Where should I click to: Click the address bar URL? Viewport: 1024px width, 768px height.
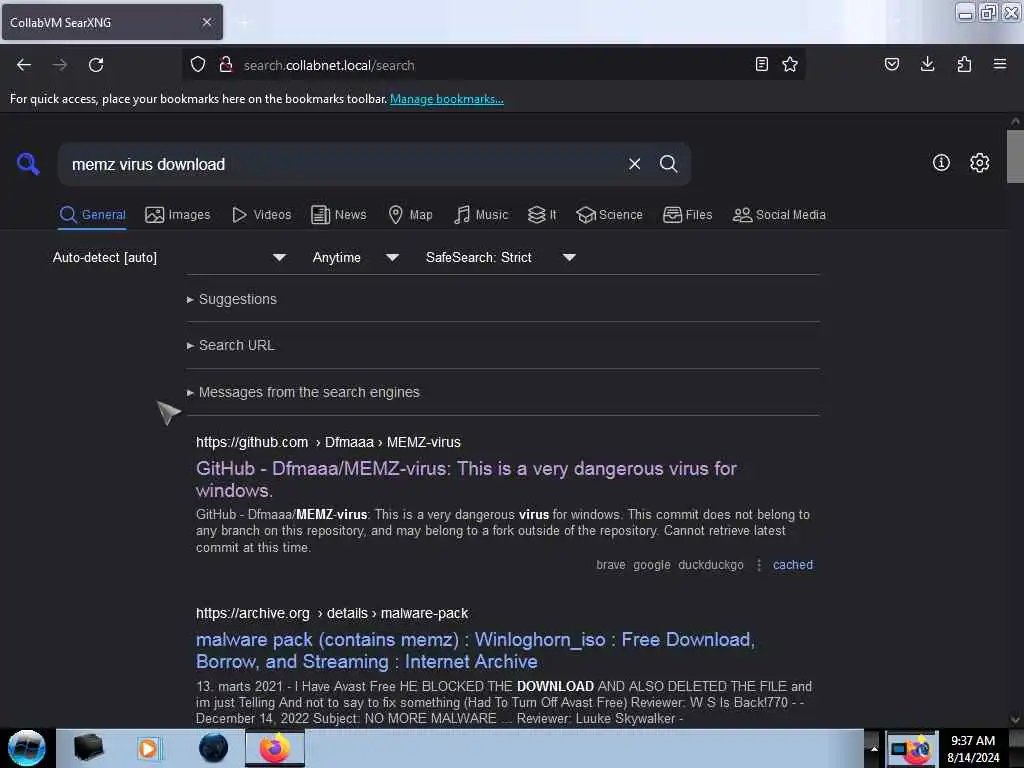click(x=328, y=65)
